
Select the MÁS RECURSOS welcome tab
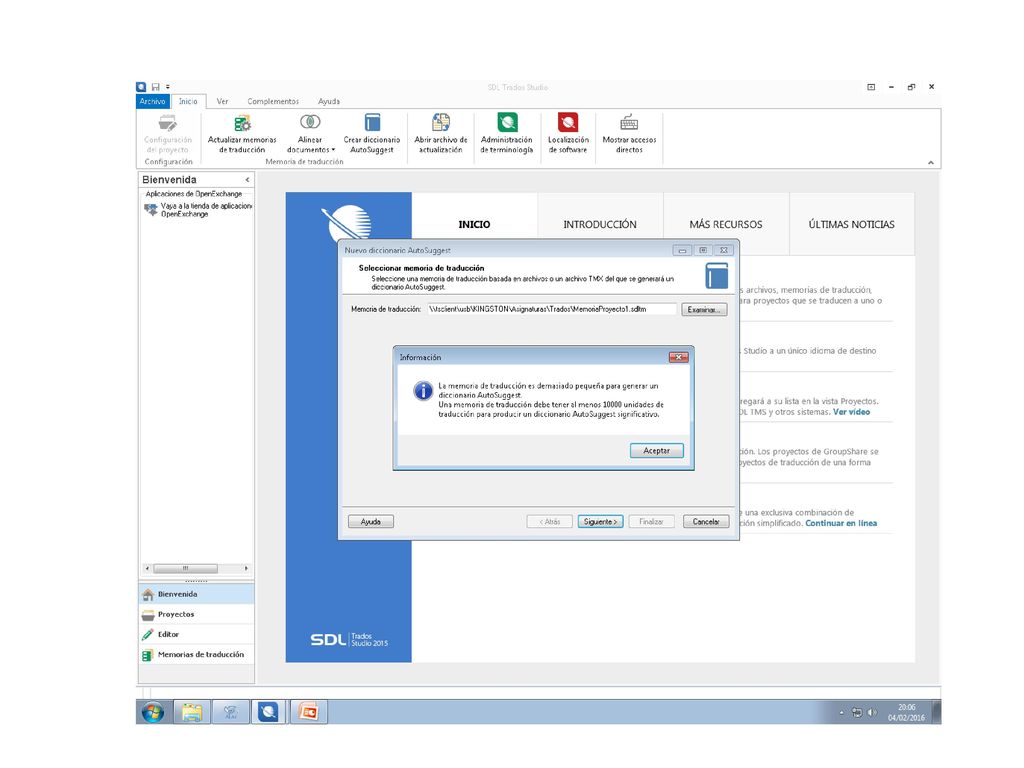pyautogui.click(x=726, y=224)
